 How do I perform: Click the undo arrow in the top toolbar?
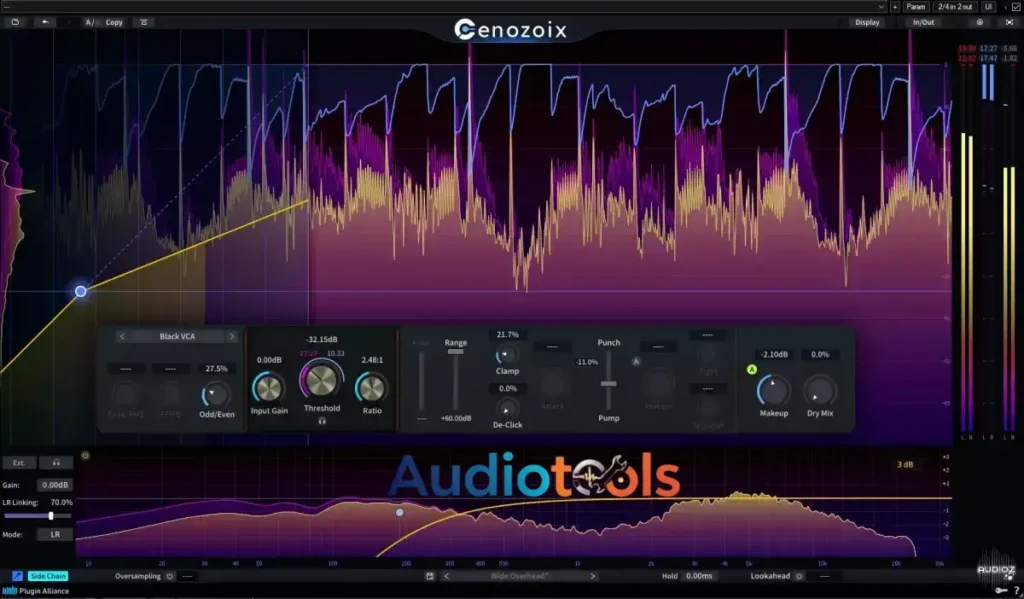46,21
